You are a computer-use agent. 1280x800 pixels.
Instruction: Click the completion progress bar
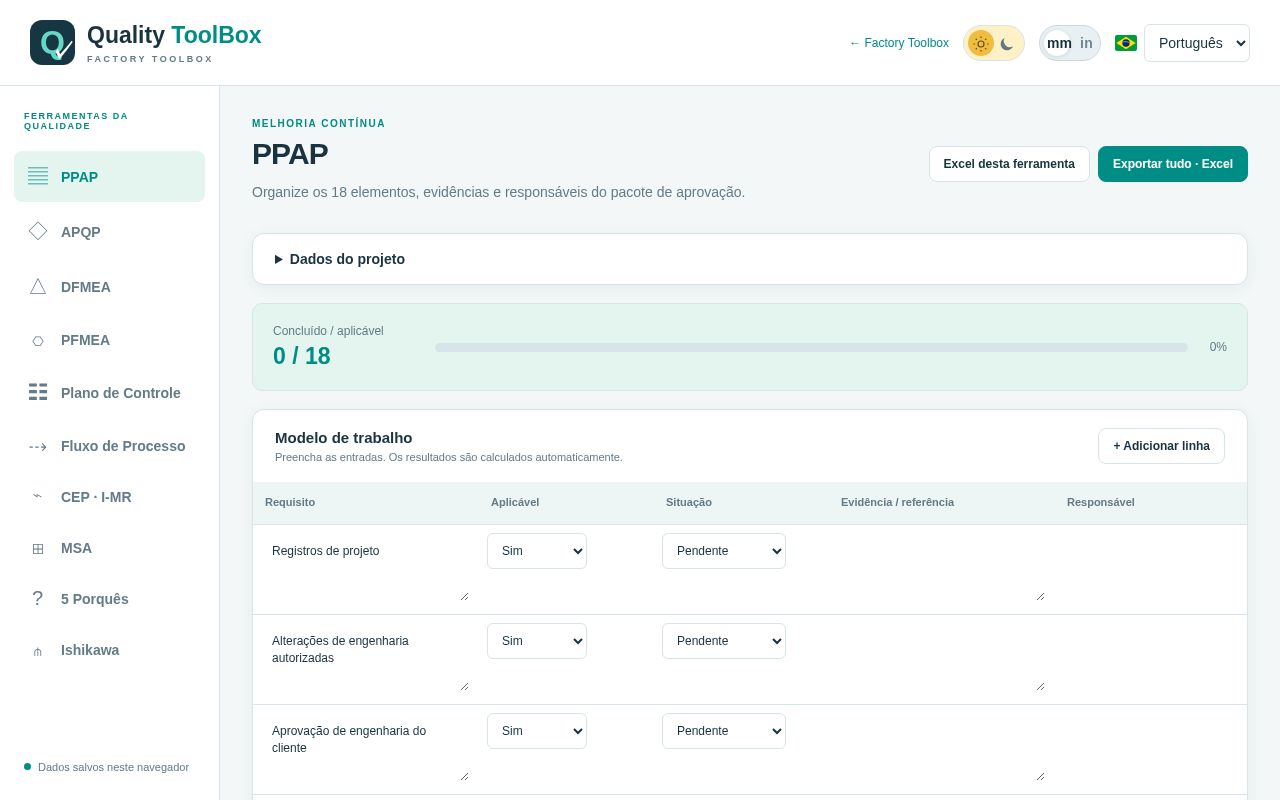click(811, 347)
